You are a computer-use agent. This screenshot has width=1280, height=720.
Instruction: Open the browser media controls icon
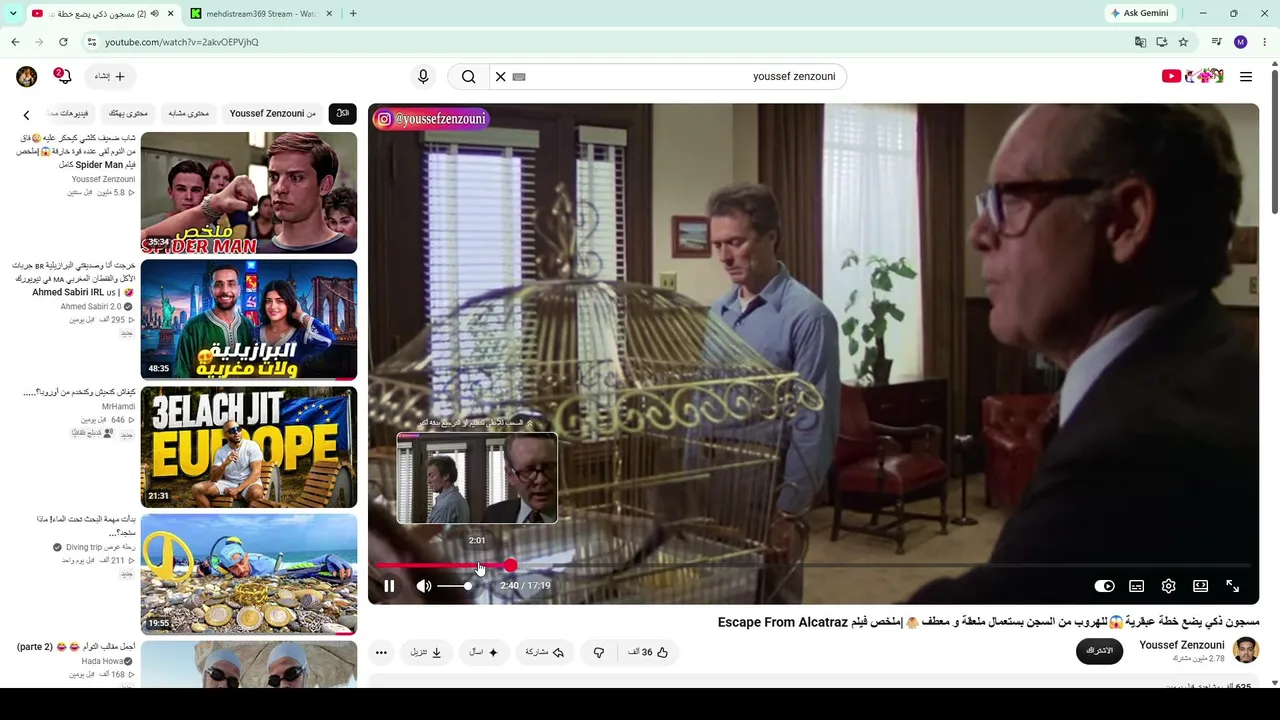click(x=1216, y=42)
